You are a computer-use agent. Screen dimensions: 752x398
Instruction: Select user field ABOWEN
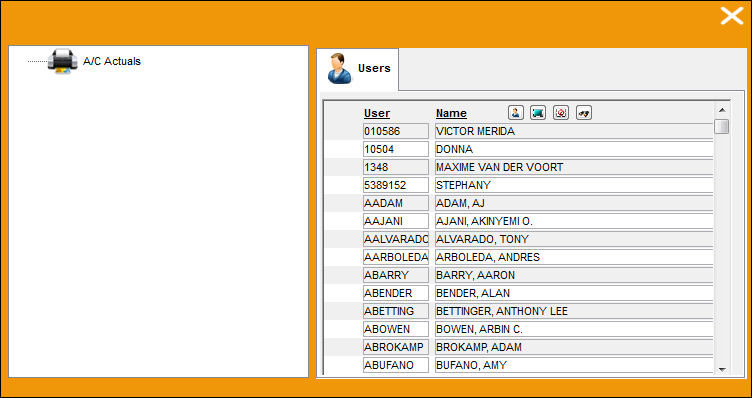396,329
